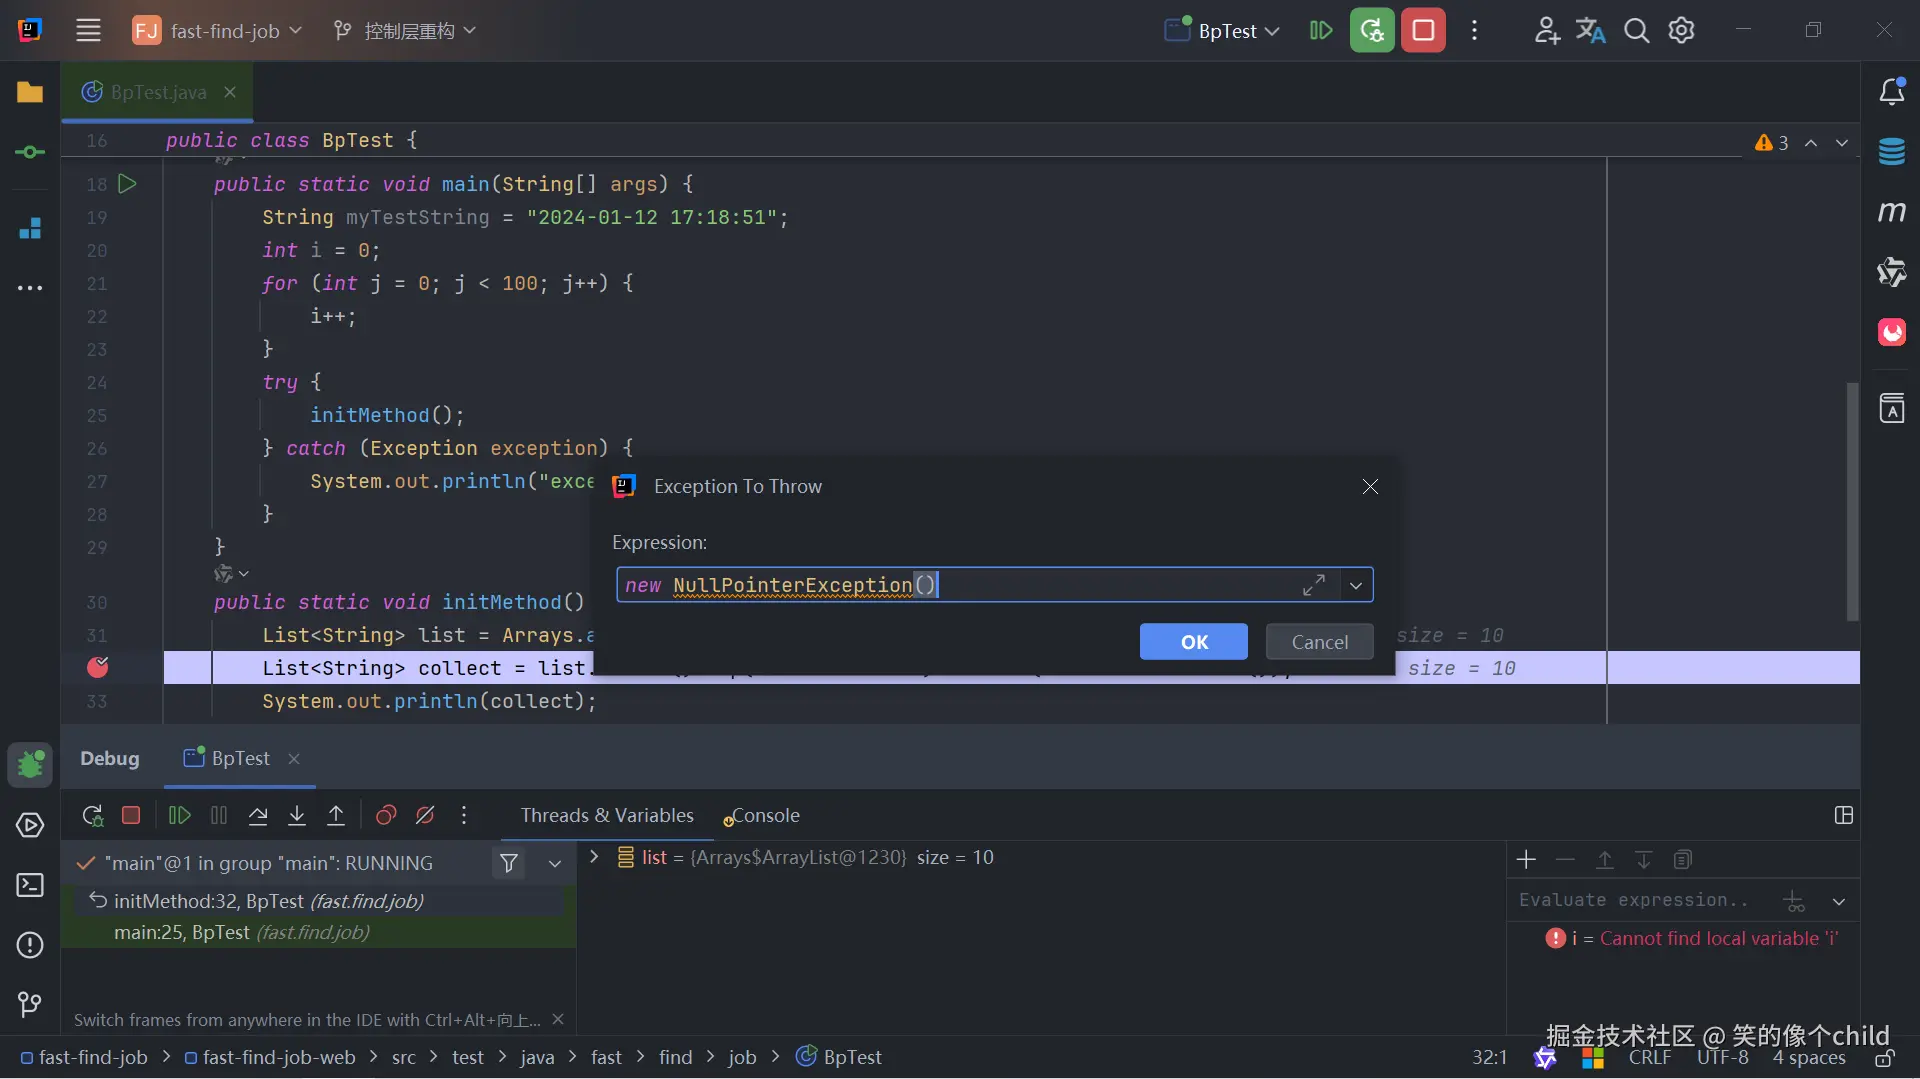1920x1079 pixels.
Task: Open expression history dropdown in dialog
Action: [x=1356, y=586]
